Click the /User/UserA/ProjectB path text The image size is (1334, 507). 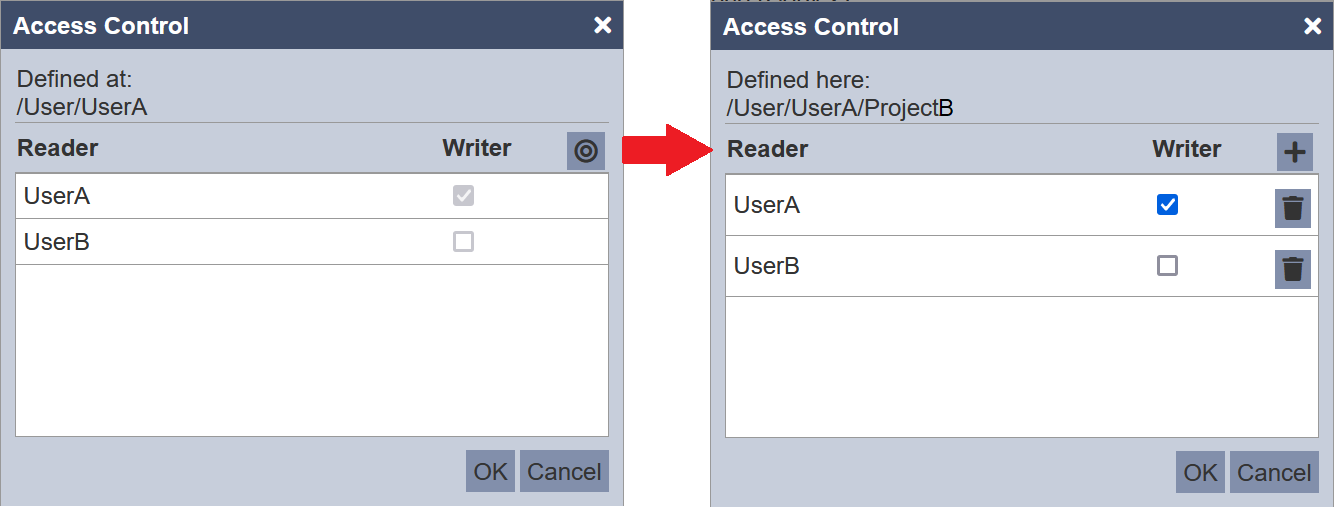[840, 108]
